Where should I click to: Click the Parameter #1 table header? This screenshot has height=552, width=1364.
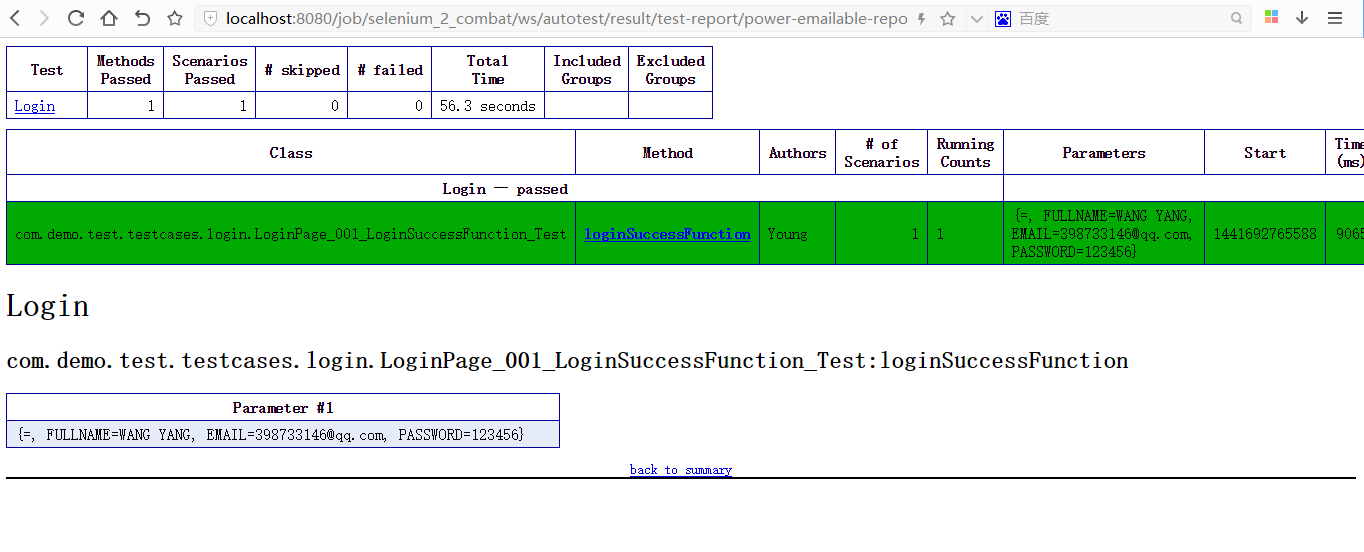pyautogui.click(x=283, y=408)
